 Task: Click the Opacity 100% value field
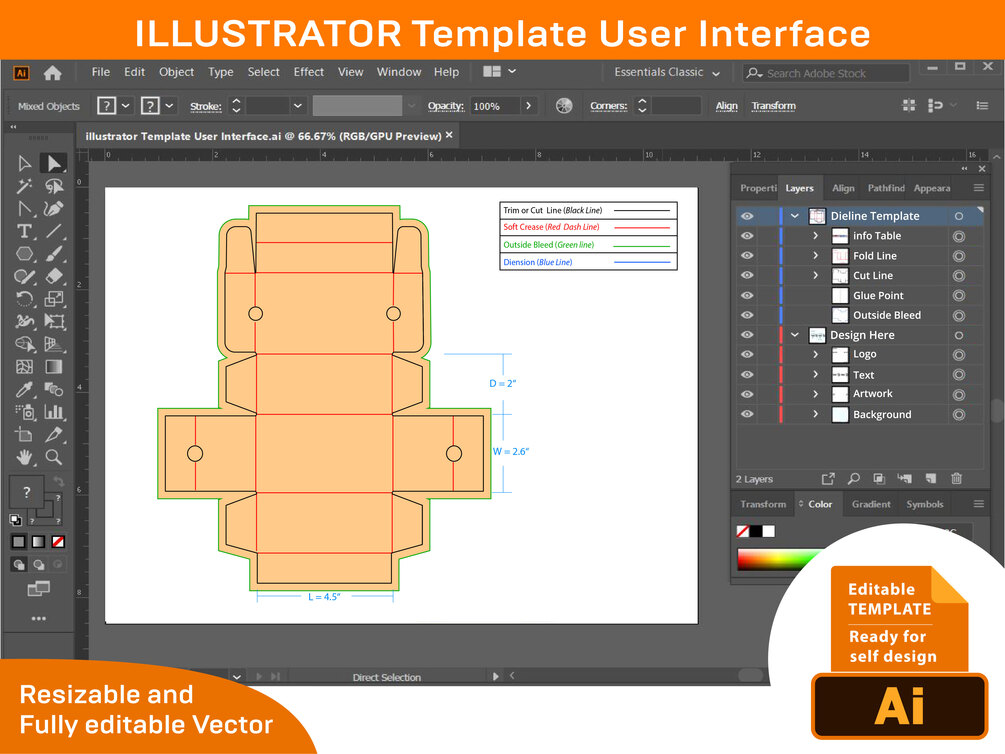coord(495,106)
